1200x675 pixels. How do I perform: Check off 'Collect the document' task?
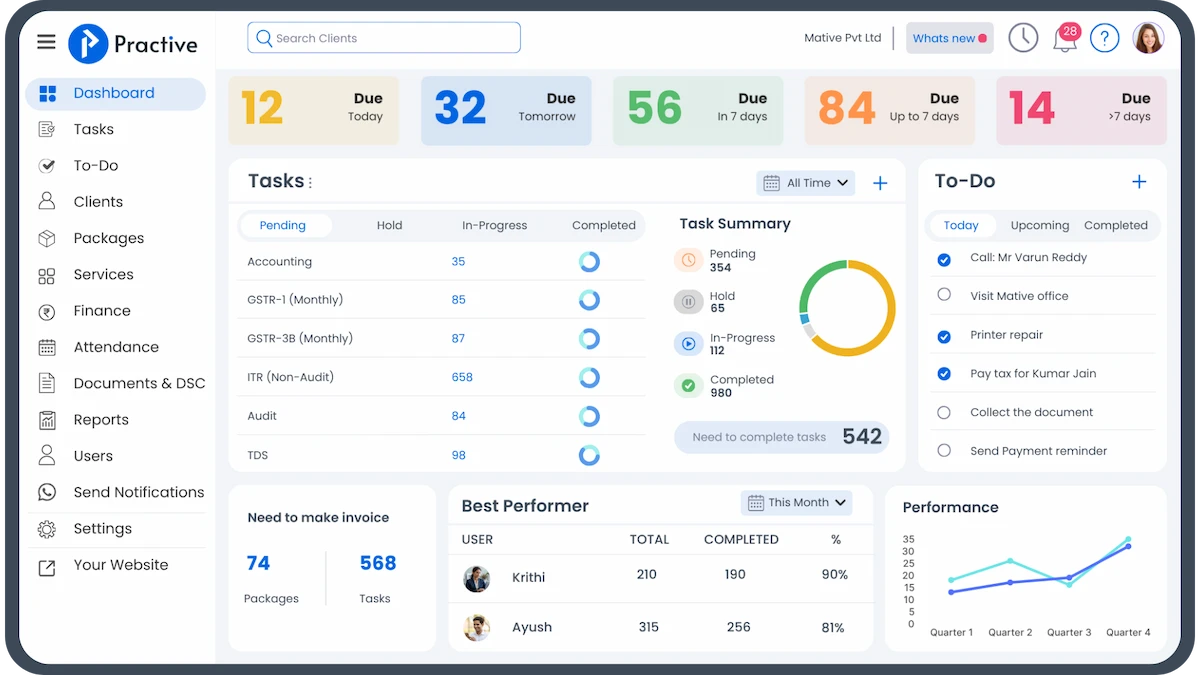943,412
